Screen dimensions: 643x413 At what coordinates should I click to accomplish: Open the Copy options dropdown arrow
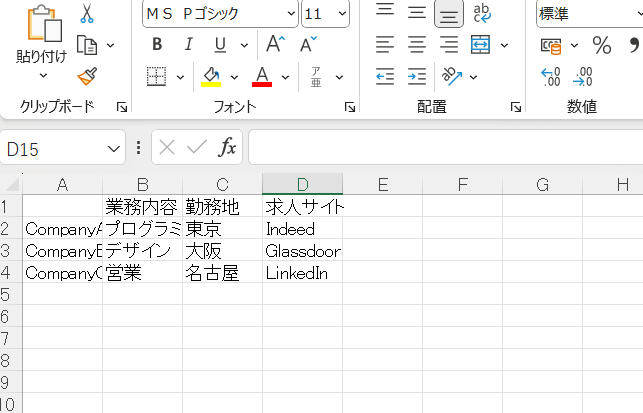point(111,45)
